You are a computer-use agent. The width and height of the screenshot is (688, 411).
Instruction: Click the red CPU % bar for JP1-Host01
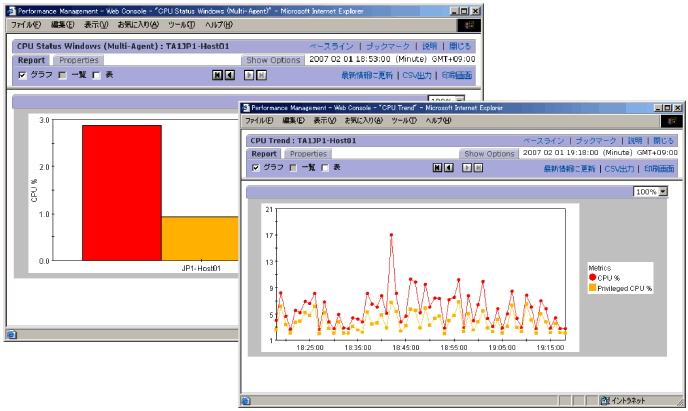(x=121, y=191)
